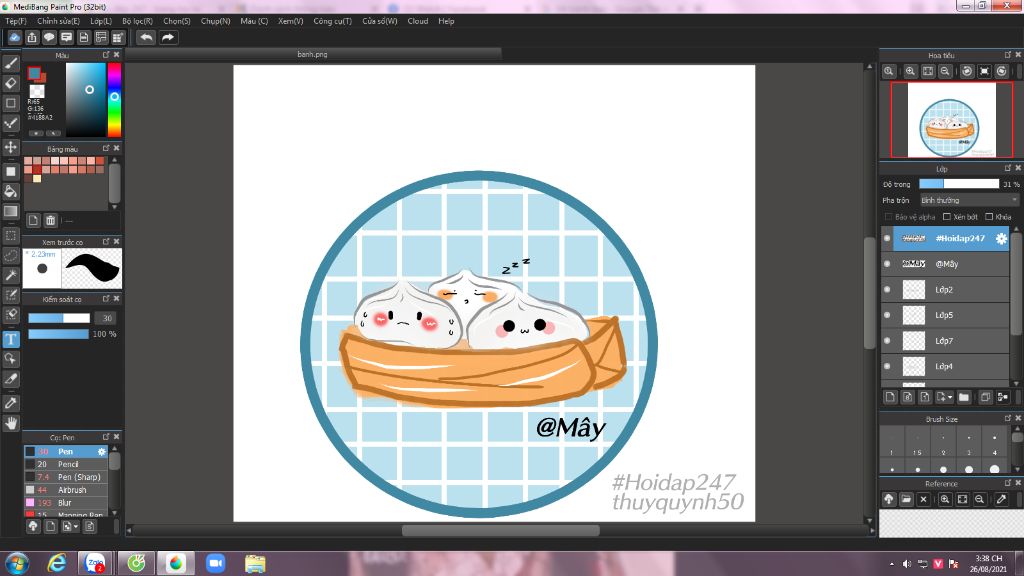The height and width of the screenshot is (576, 1024).
Task: Hide the Lớp4 layer
Action: click(x=887, y=366)
